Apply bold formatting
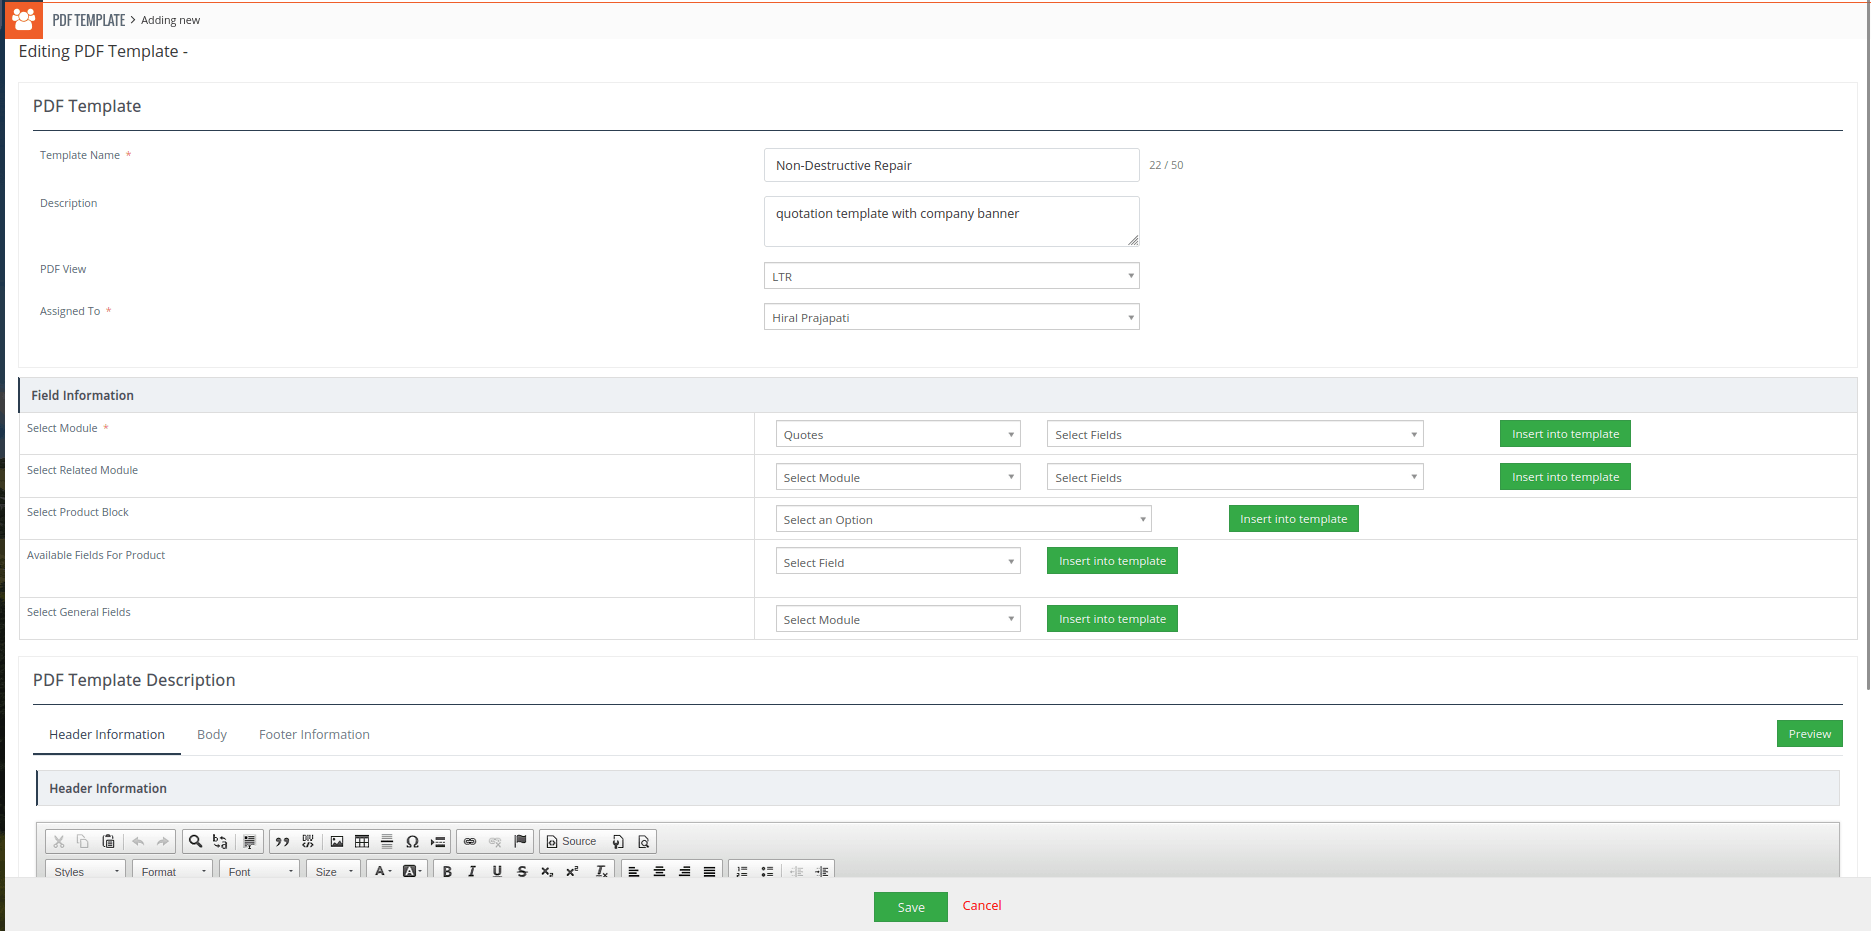The width and height of the screenshot is (1871, 931). (447, 871)
